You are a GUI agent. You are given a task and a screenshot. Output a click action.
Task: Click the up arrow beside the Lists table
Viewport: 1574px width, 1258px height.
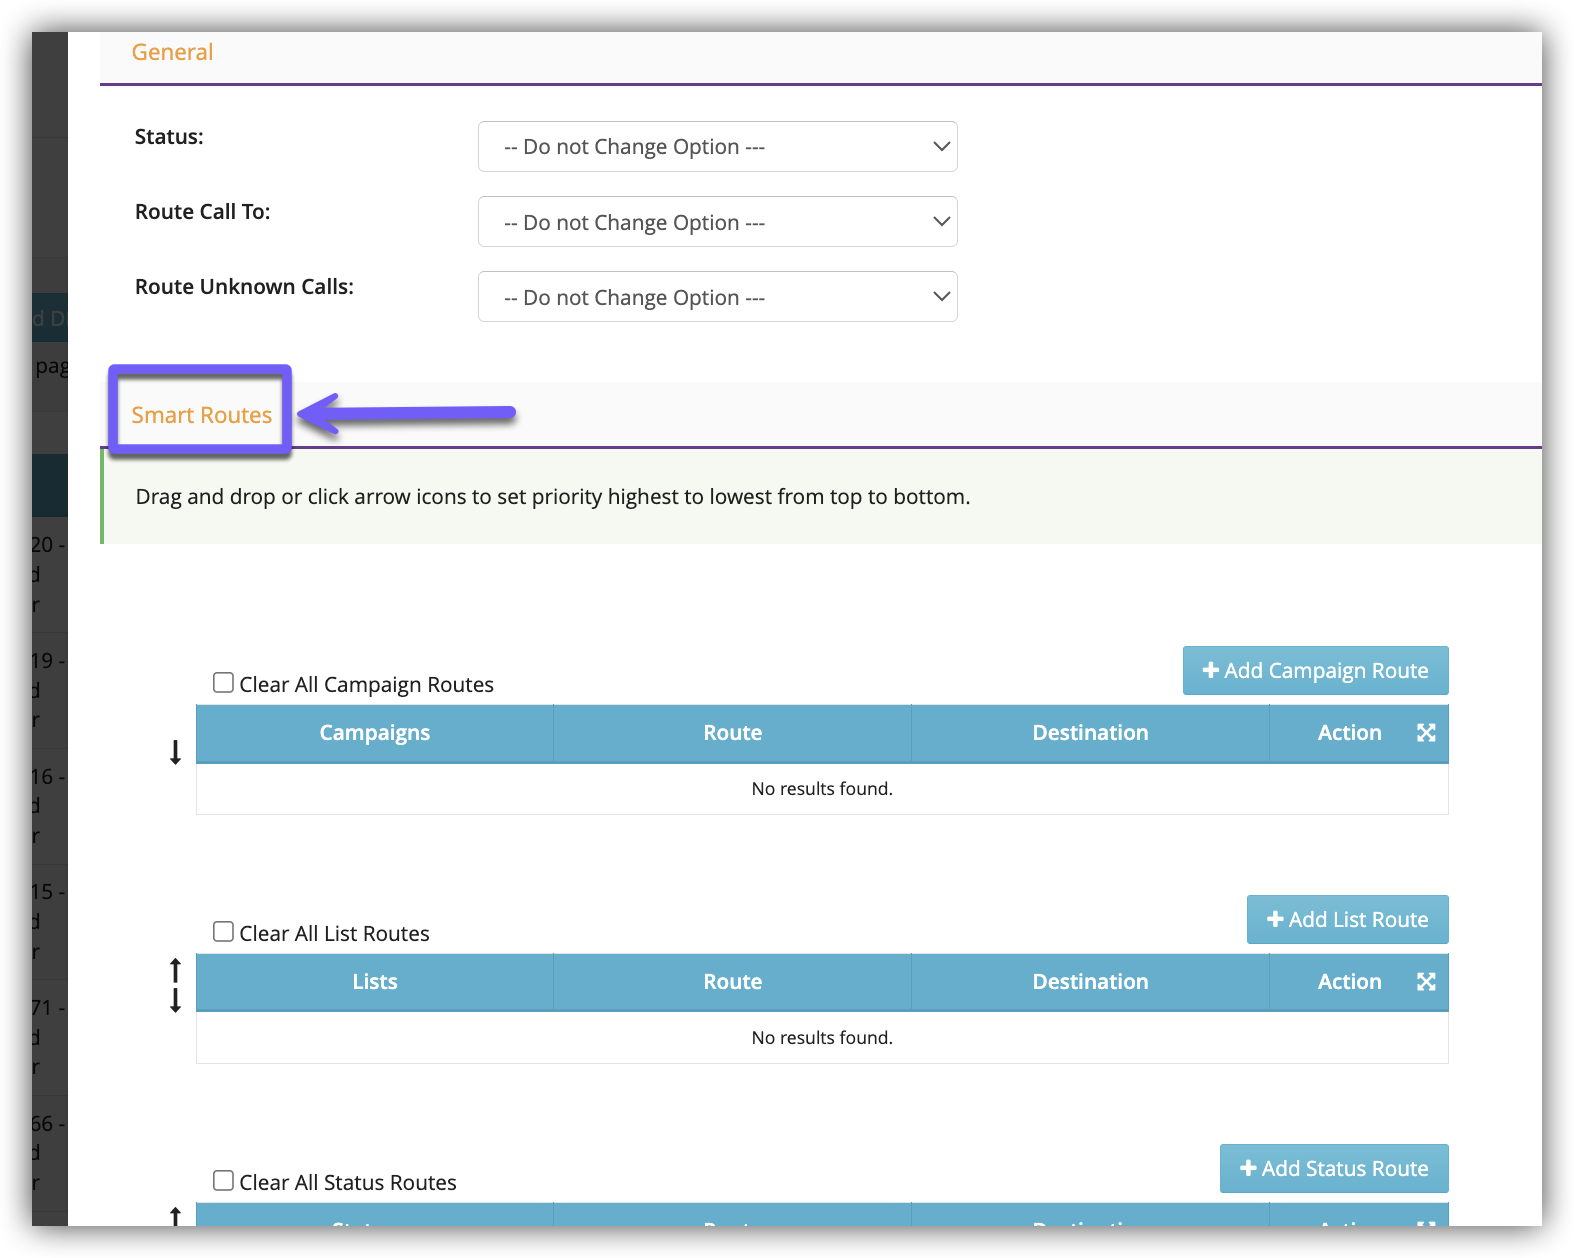[x=175, y=969]
